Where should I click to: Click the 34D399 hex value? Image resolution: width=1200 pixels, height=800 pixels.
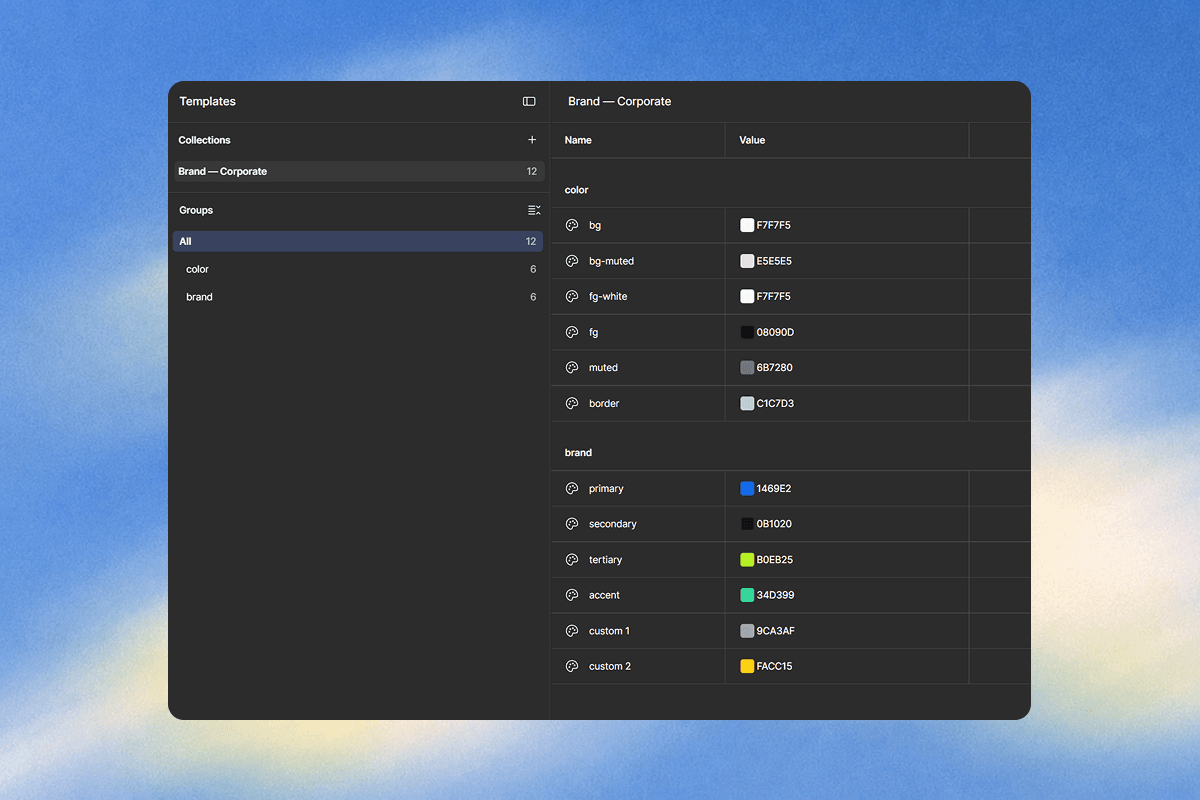click(x=776, y=595)
